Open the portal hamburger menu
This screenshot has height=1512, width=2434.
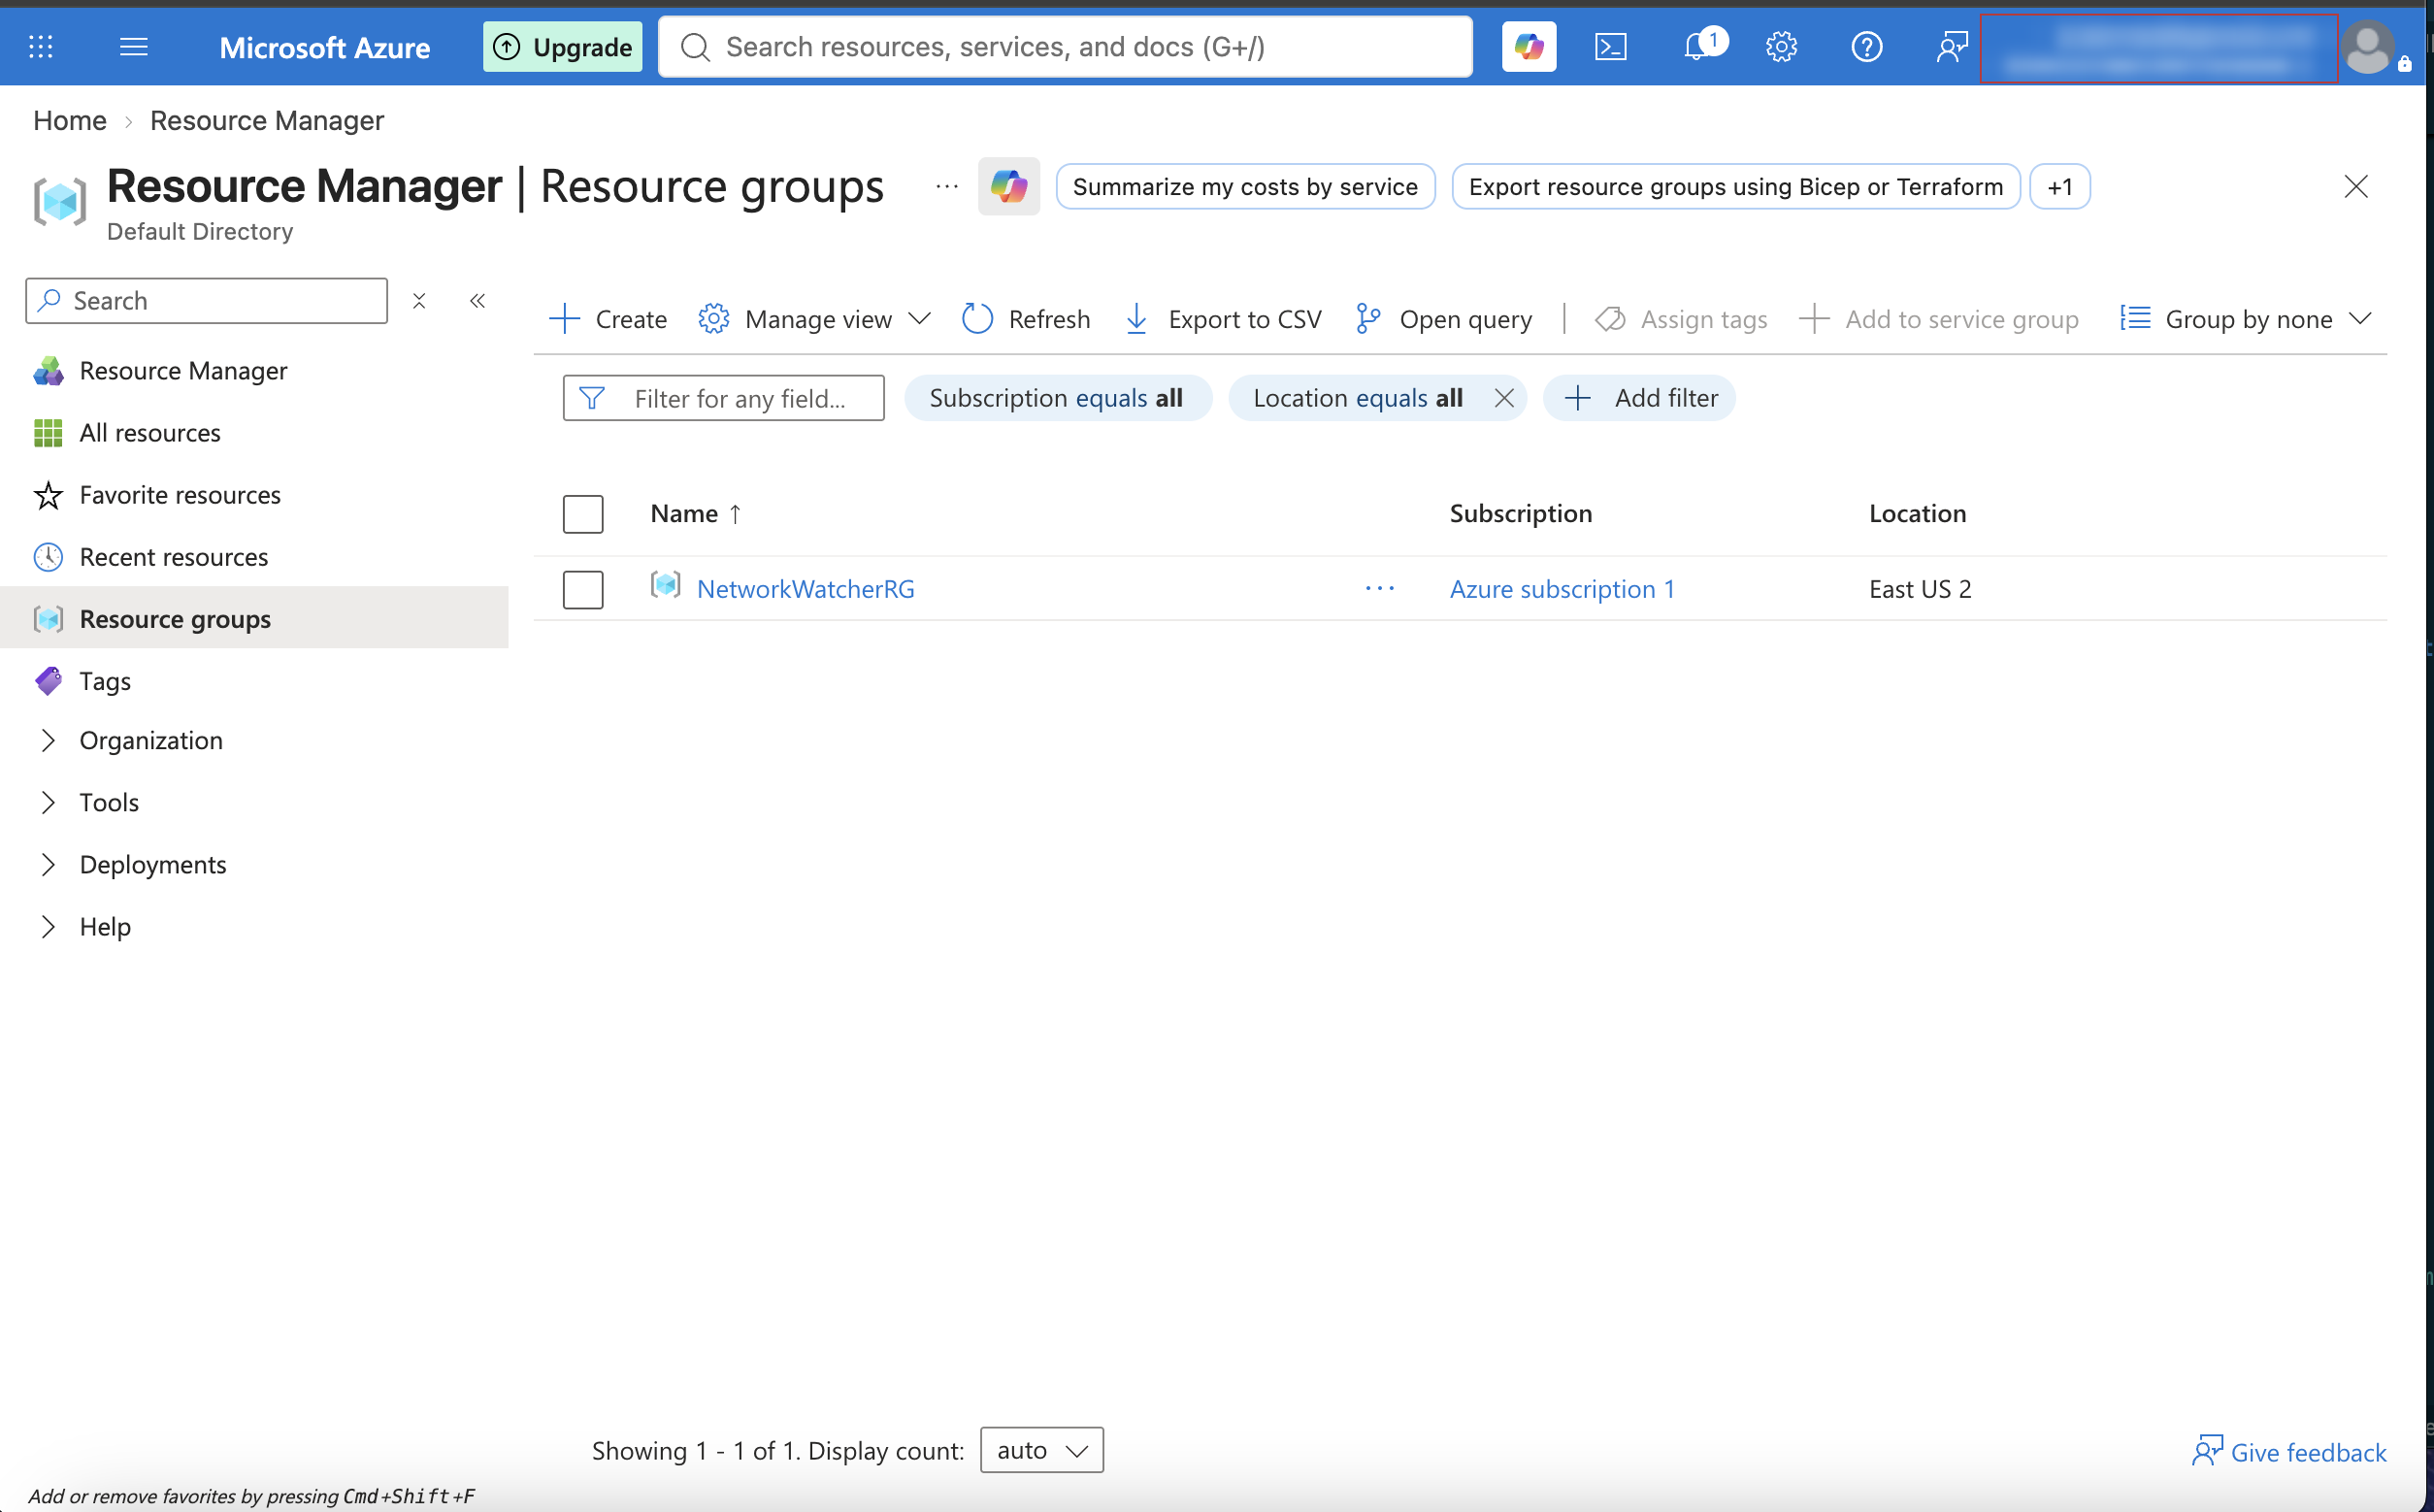(x=133, y=46)
